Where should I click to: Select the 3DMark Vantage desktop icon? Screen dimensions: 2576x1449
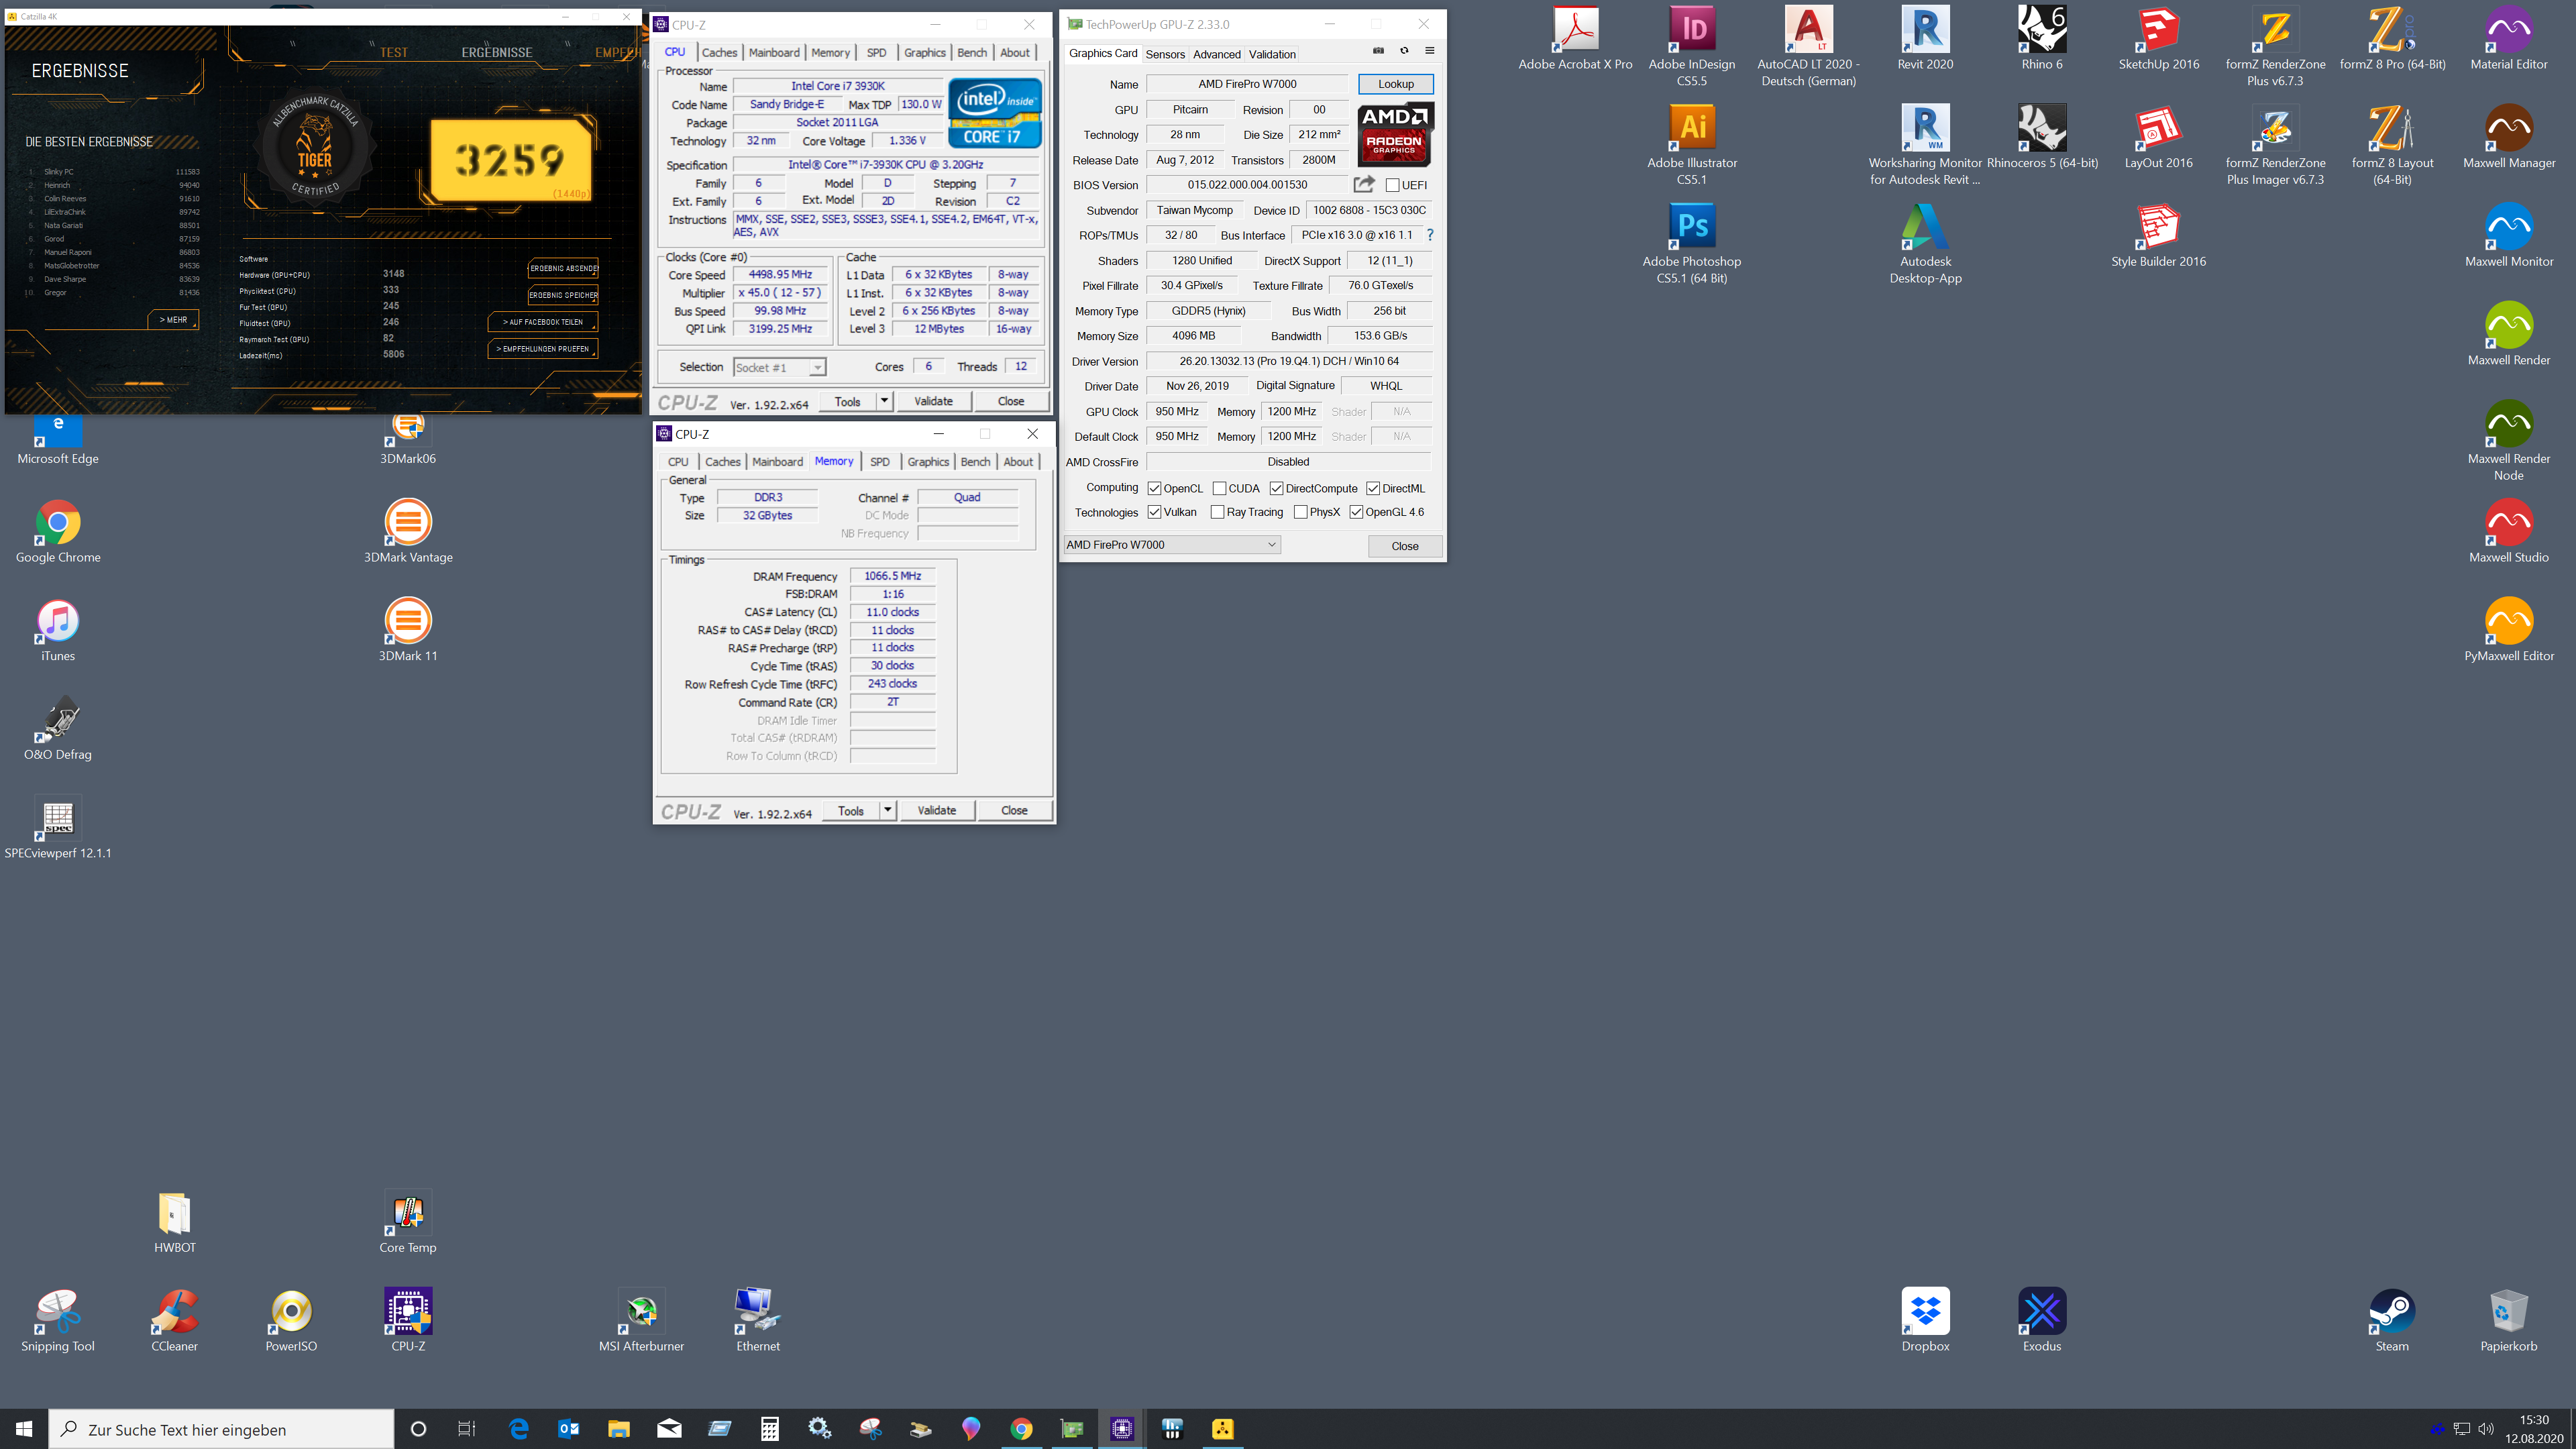click(x=408, y=532)
